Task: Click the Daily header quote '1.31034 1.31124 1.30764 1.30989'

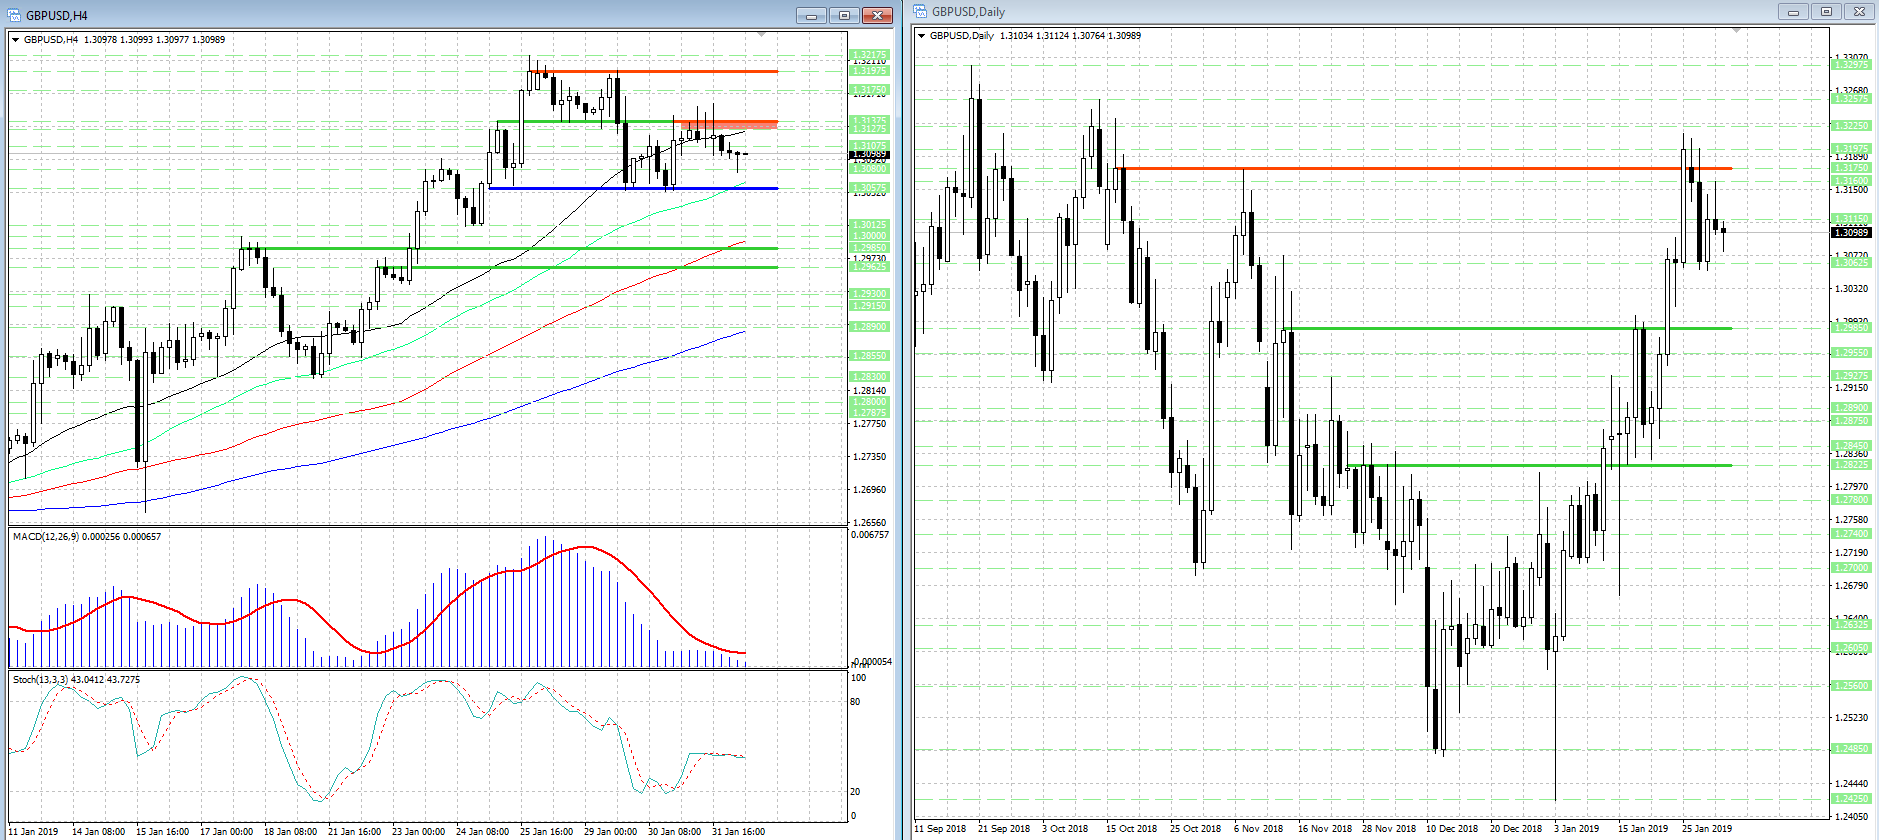Action: (x=1070, y=36)
